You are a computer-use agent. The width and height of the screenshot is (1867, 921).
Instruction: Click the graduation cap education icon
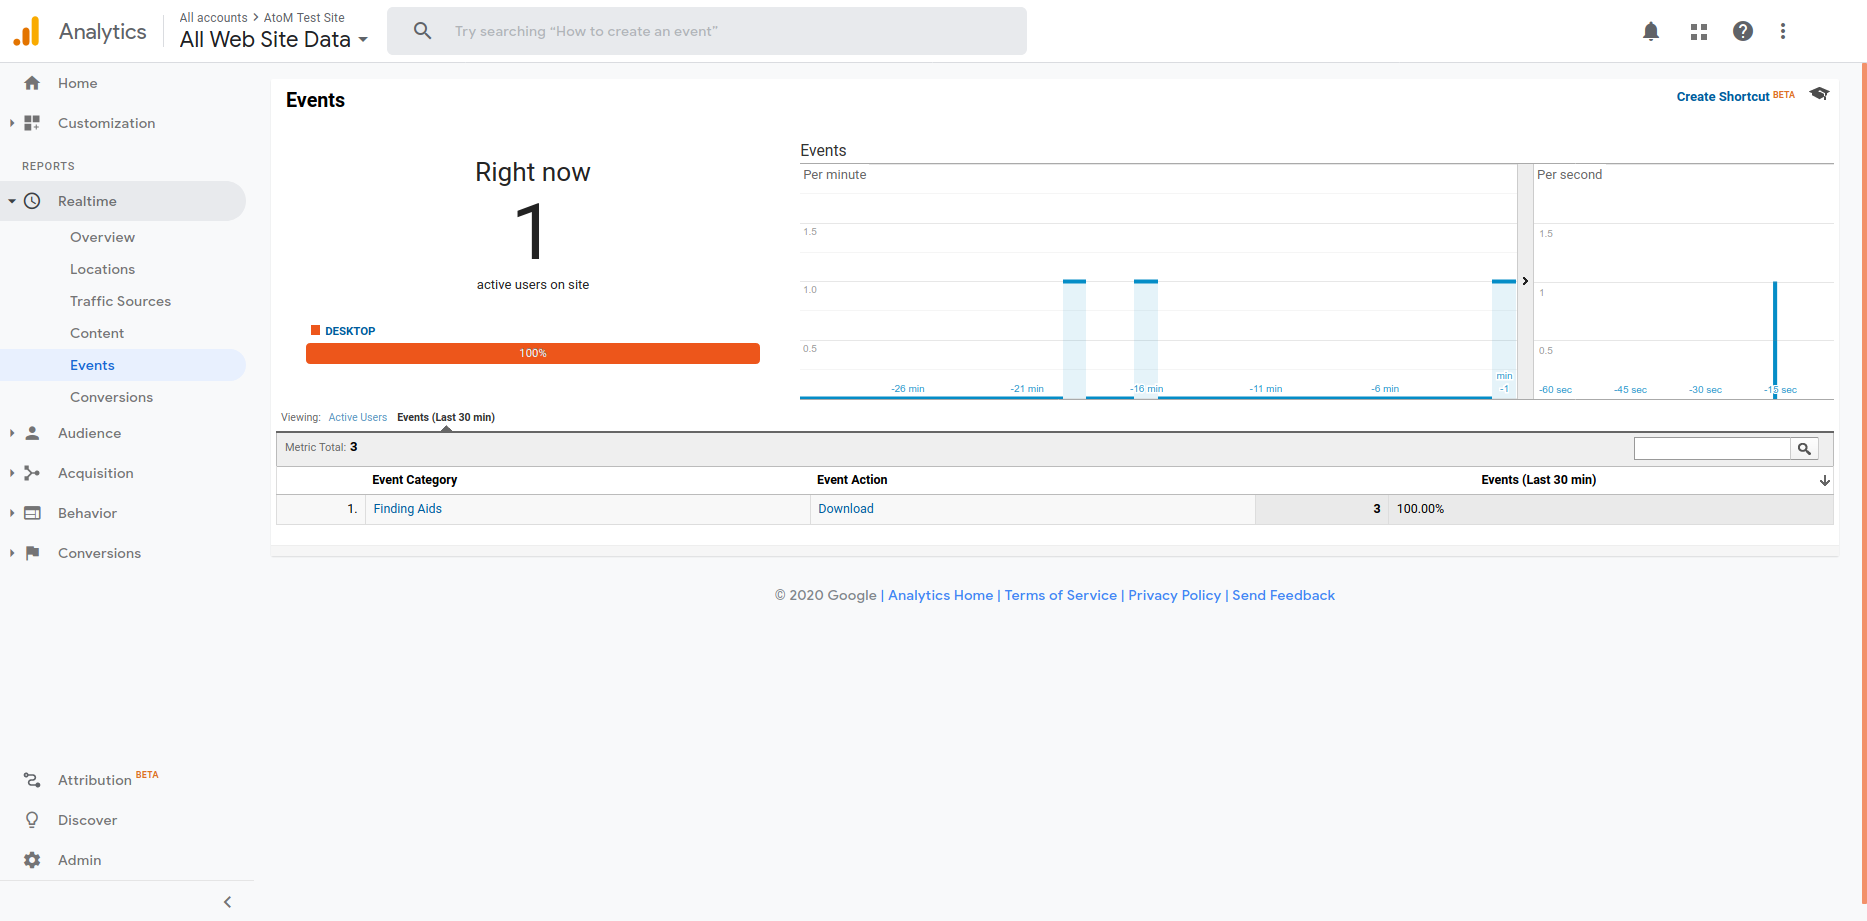pyautogui.click(x=1819, y=94)
